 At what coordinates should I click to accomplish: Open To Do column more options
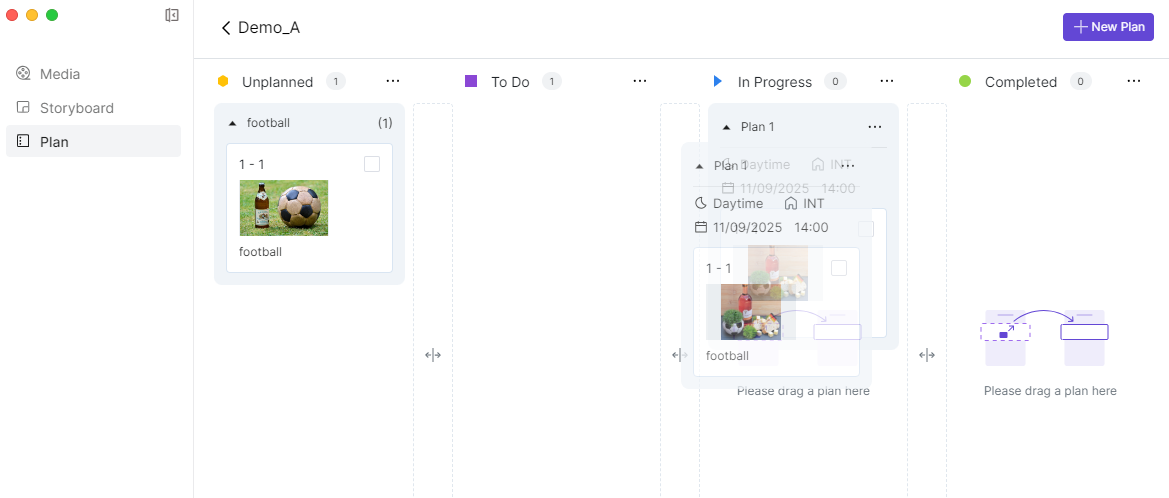pos(640,81)
